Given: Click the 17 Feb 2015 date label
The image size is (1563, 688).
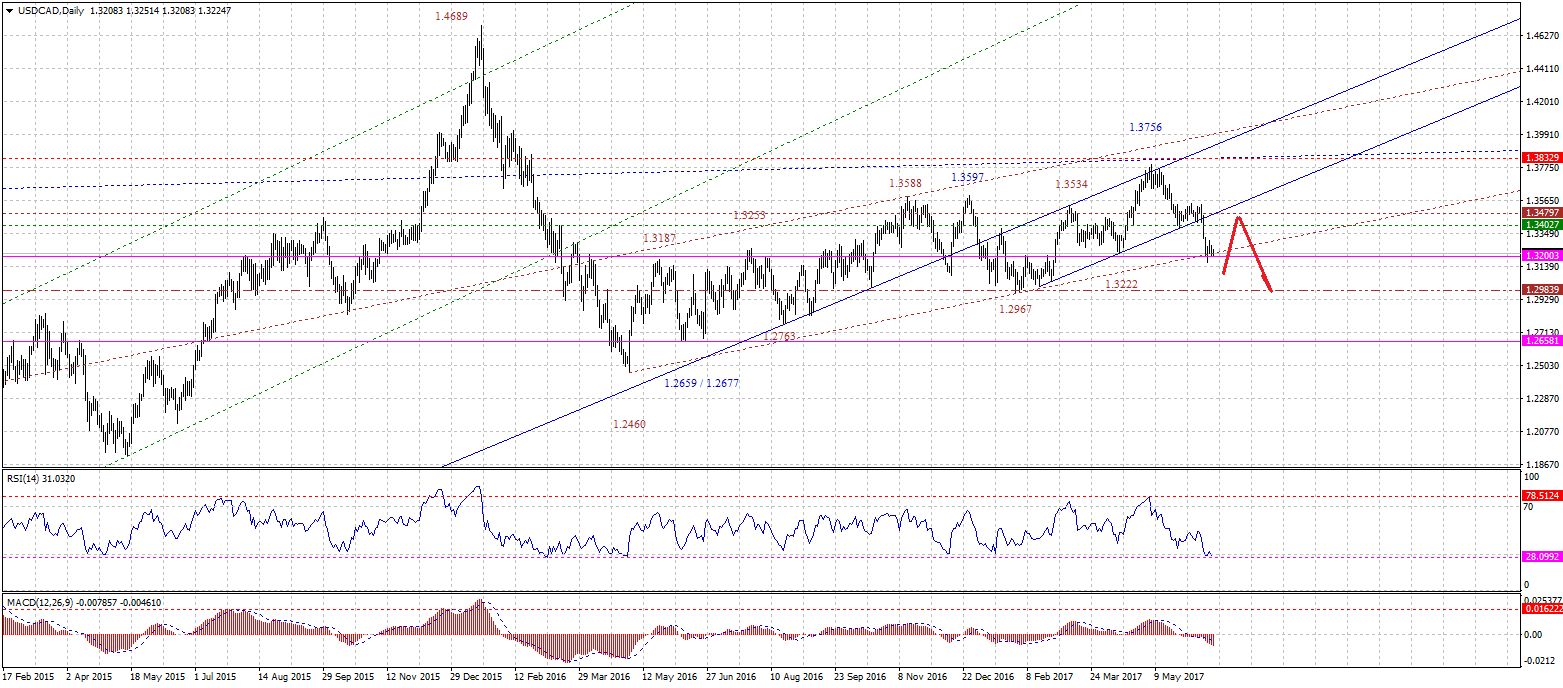Looking at the screenshot, I should (29, 677).
